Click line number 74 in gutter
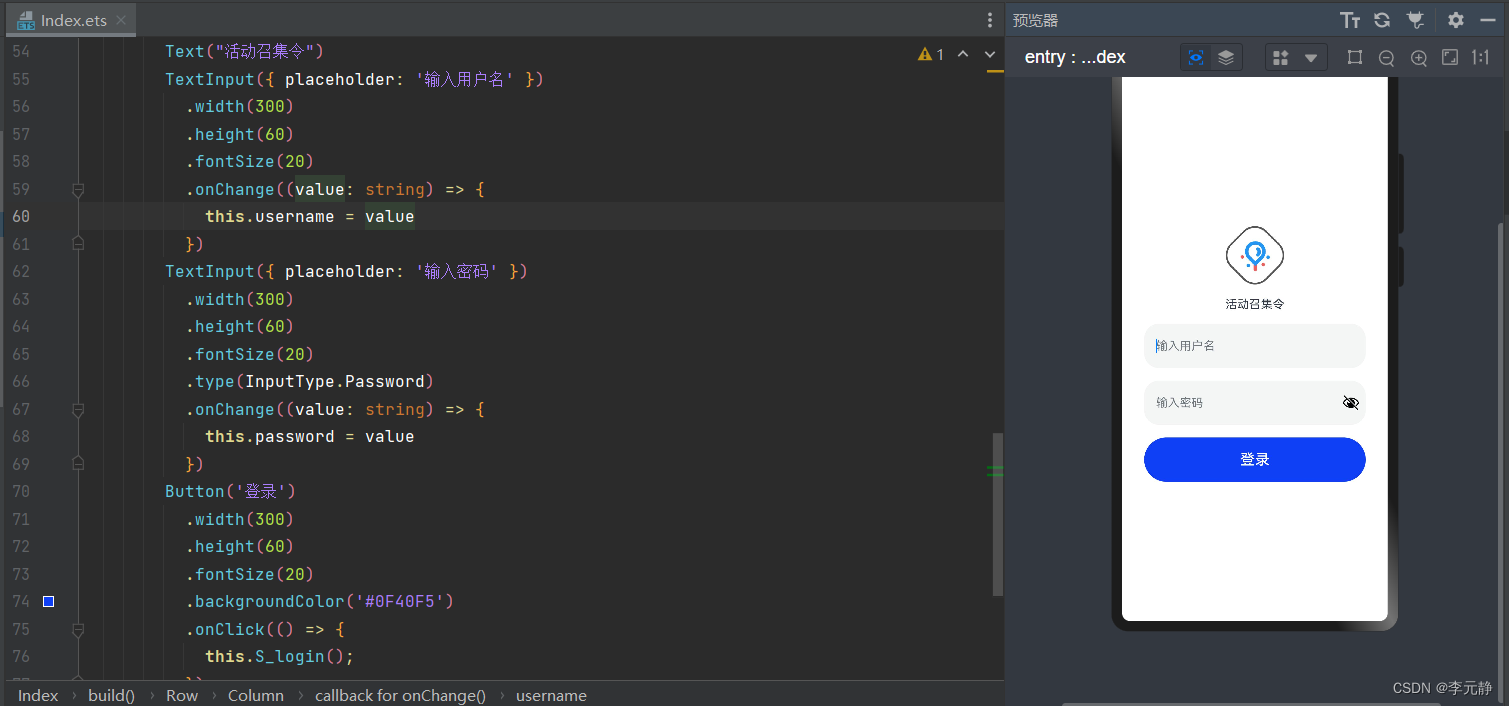Viewport: 1509px width, 706px height. tap(21, 601)
